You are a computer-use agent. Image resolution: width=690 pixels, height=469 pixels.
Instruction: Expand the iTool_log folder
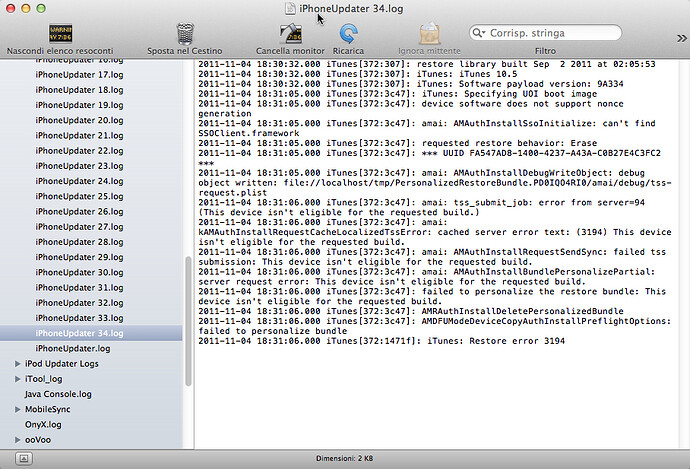tap(17, 379)
